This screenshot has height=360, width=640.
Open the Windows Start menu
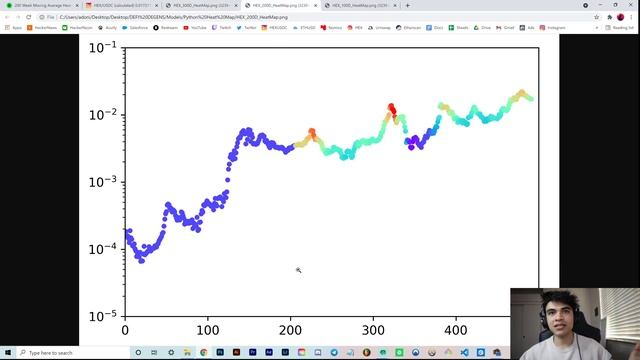(x=8, y=353)
